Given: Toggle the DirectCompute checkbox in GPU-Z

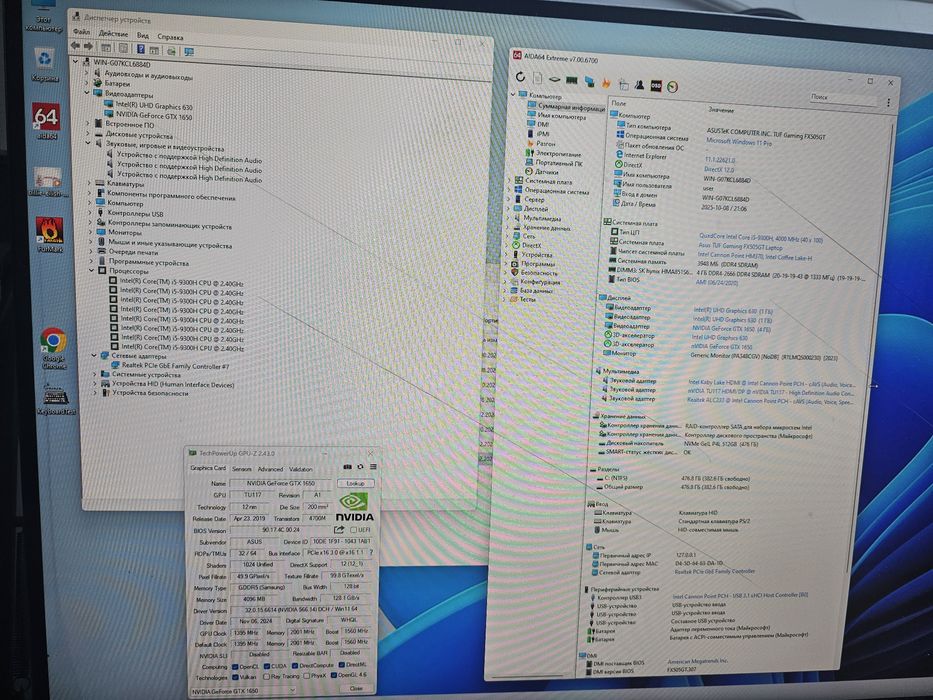Looking at the screenshot, I should click(x=294, y=665).
